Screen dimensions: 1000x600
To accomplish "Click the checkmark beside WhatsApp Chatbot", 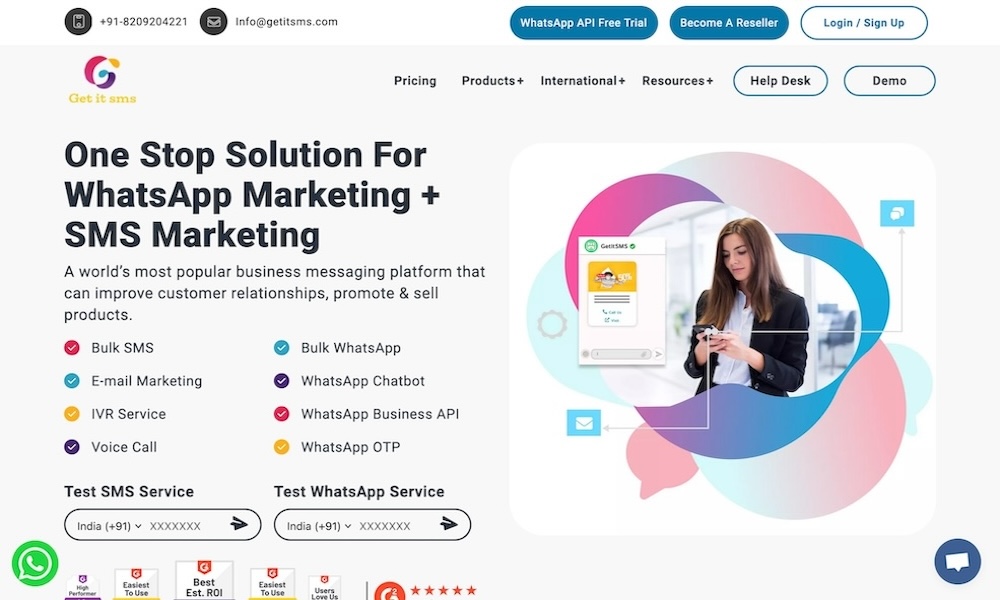I will [282, 381].
